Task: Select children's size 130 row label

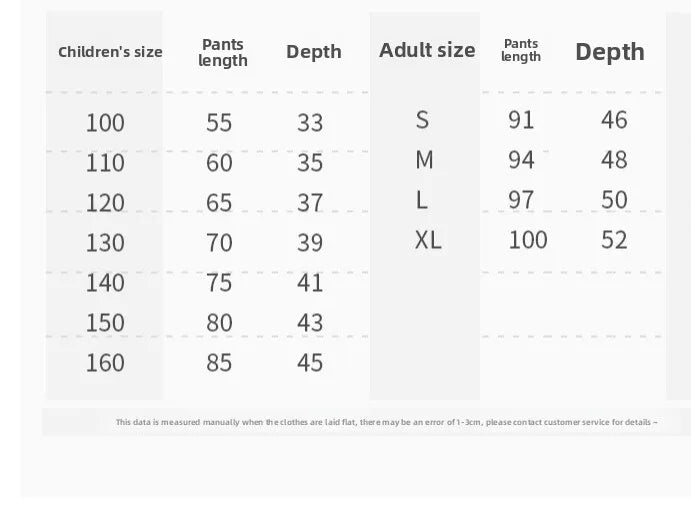Action: [105, 242]
